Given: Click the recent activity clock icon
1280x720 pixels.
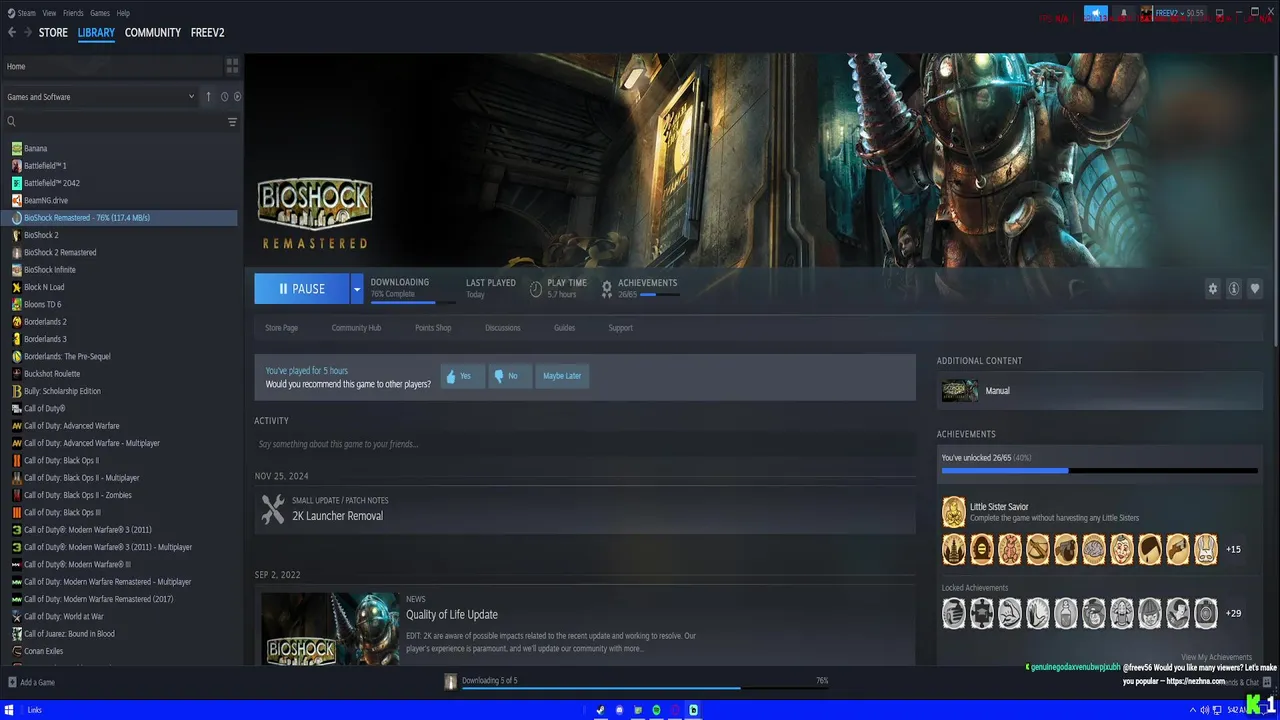Looking at the screenshot, I should coord(224,97).
